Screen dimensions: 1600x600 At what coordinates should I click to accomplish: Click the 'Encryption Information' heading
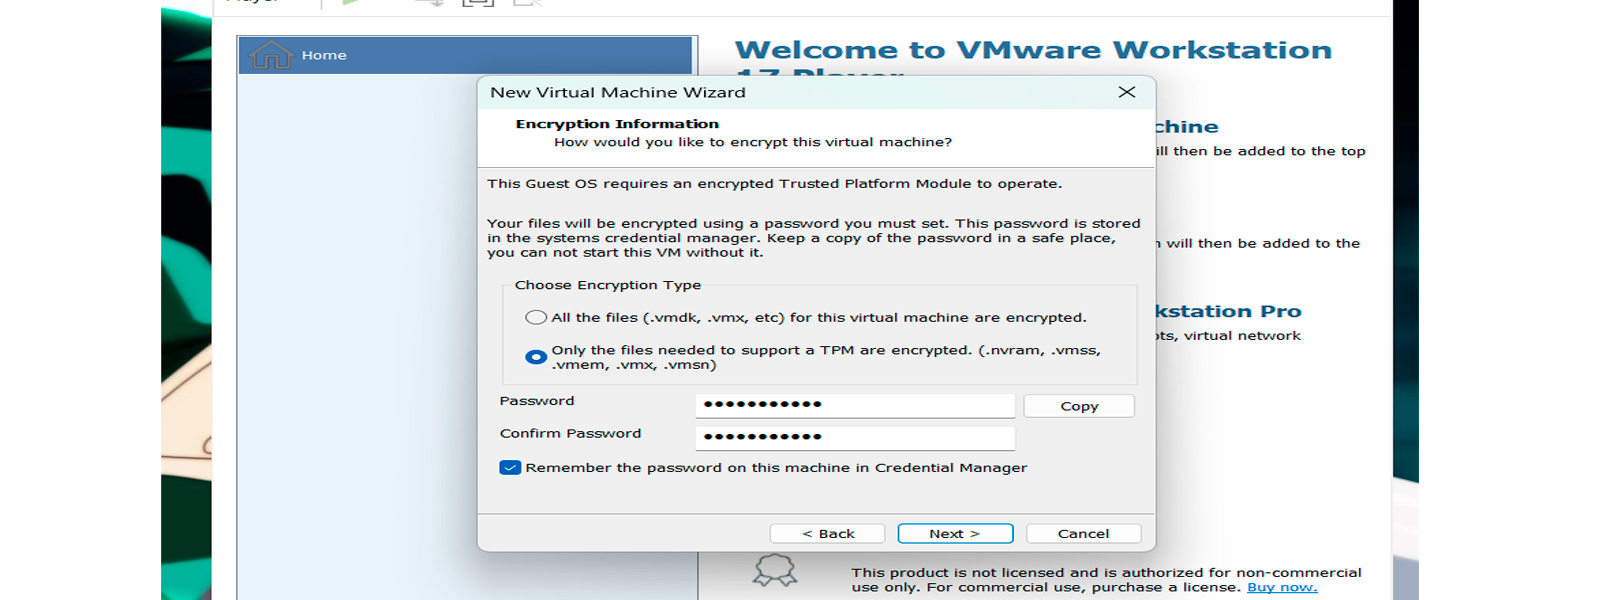(617, 124)
